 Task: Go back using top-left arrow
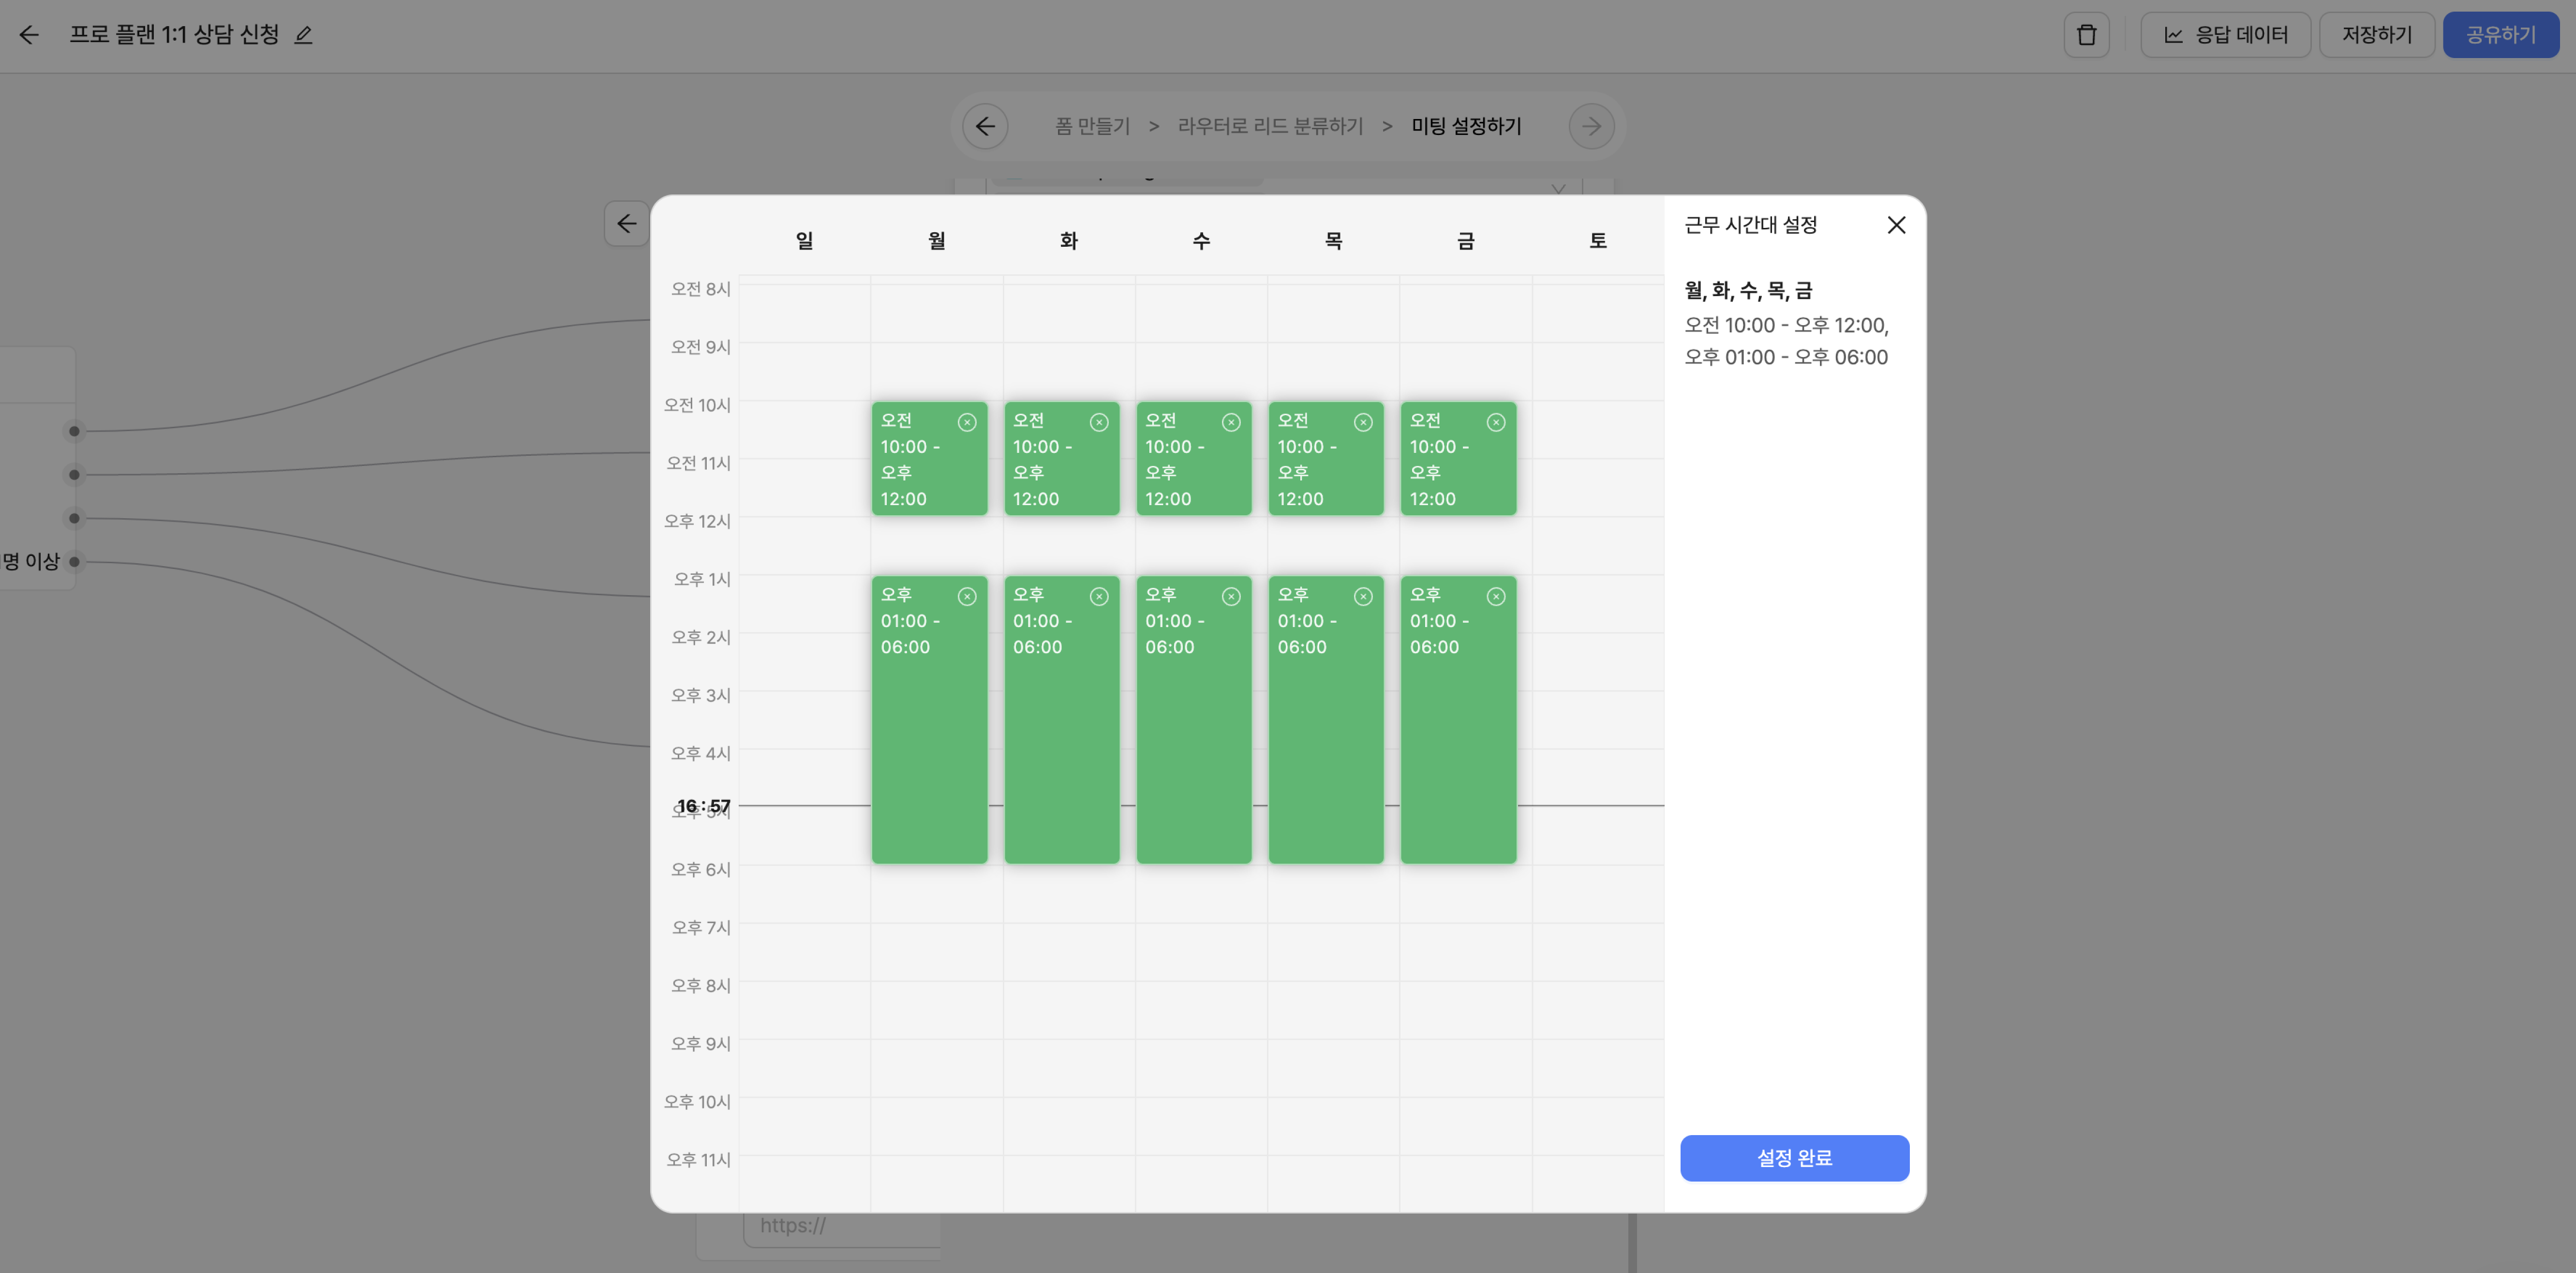pyautogui.click(x=29, y=35)
